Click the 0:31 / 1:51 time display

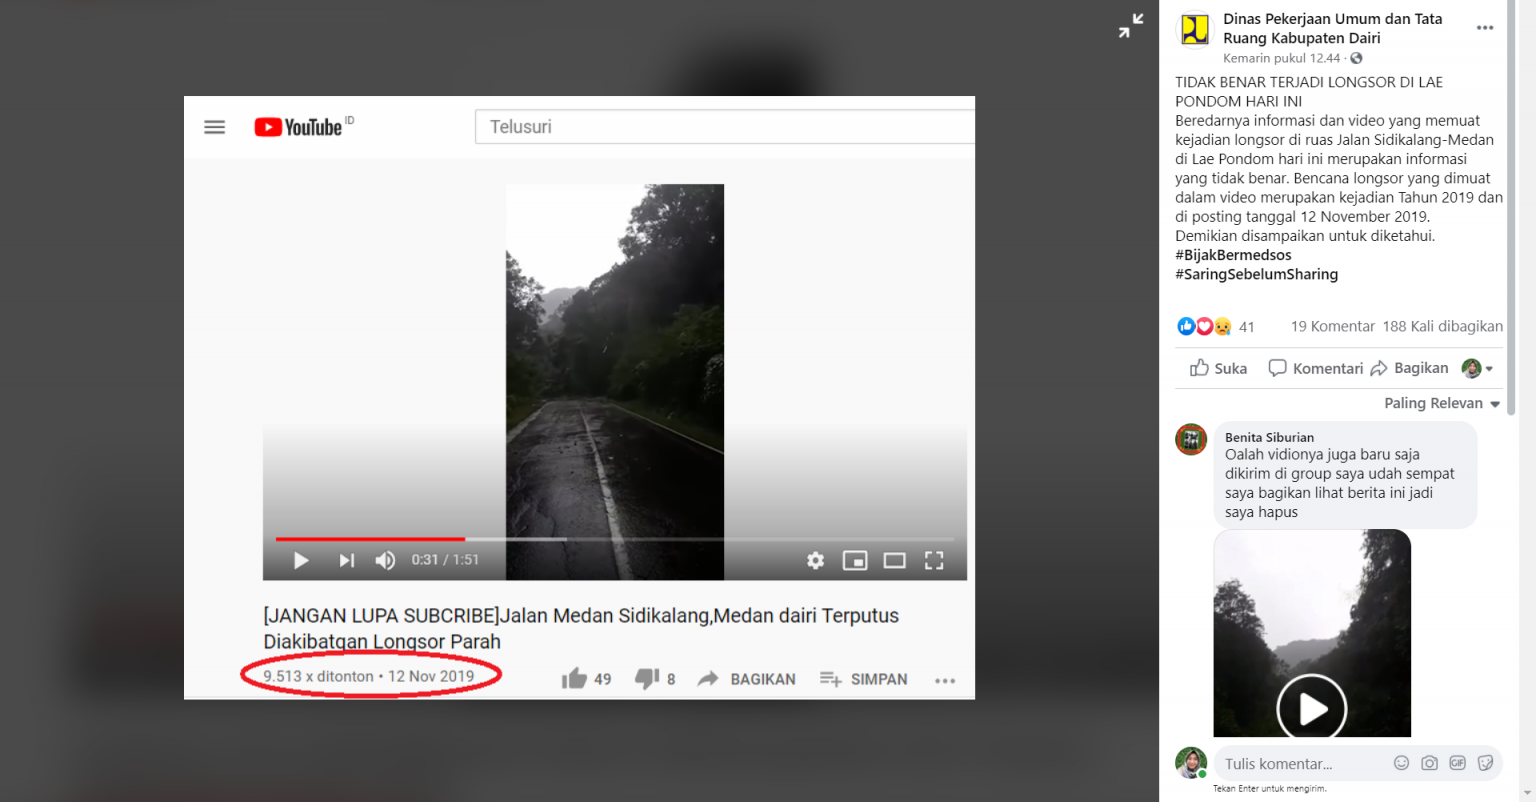[445, 560]
